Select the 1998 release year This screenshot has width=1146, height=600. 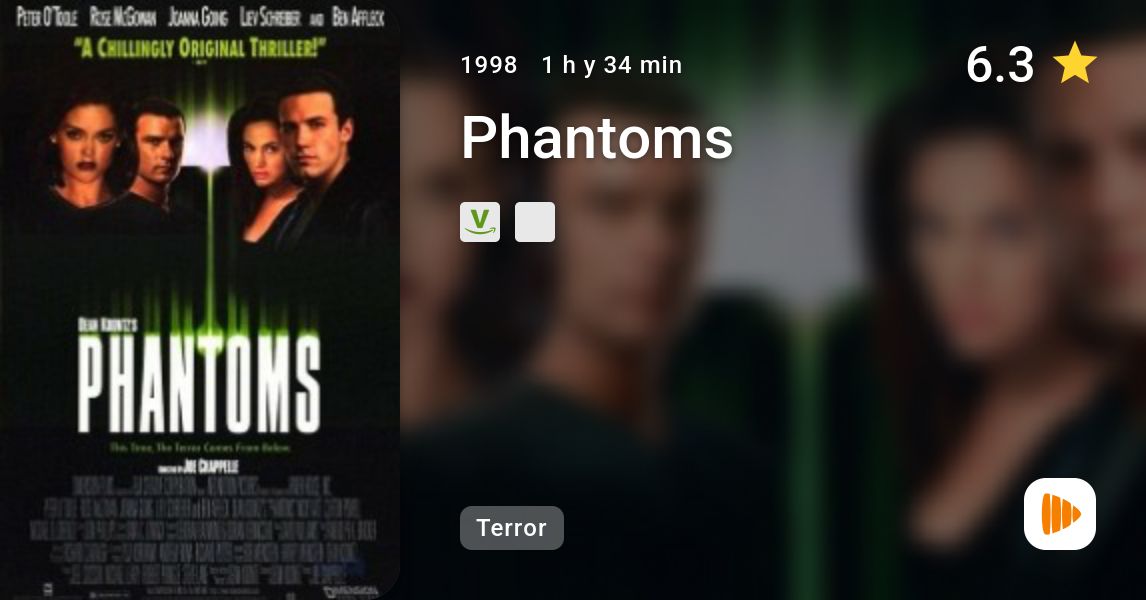click(x=489, y=65)
